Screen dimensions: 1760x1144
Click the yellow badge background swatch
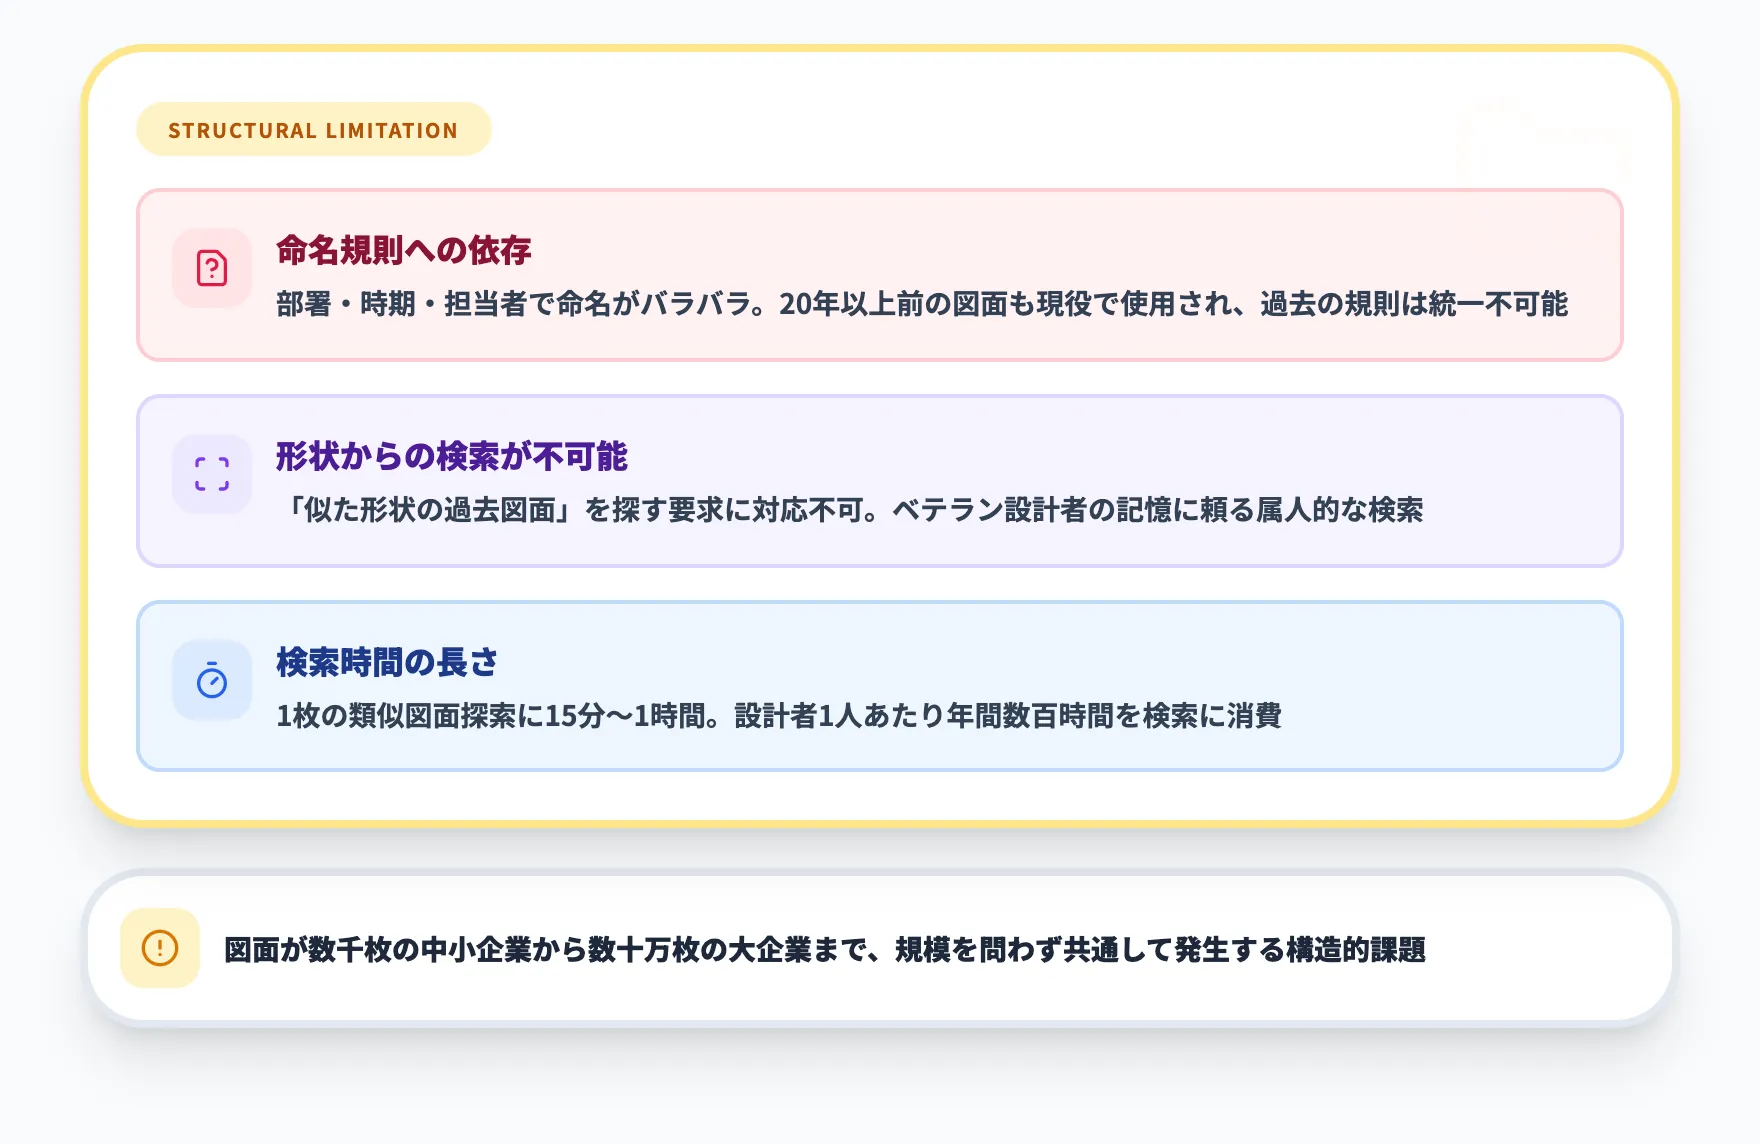point(313,129)
